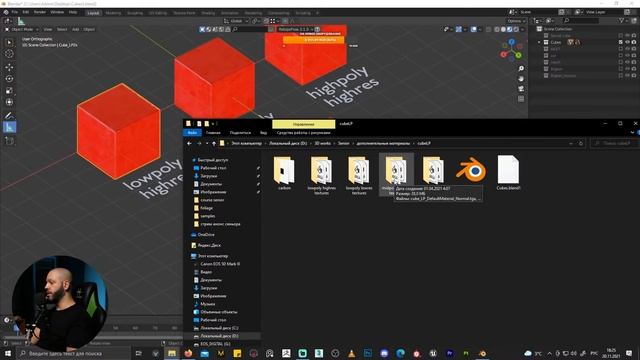Image resolution: width=640 pixels, height=360 pixels.
Task: Open Global transform orientation dropdown
Action: point(236,21)
